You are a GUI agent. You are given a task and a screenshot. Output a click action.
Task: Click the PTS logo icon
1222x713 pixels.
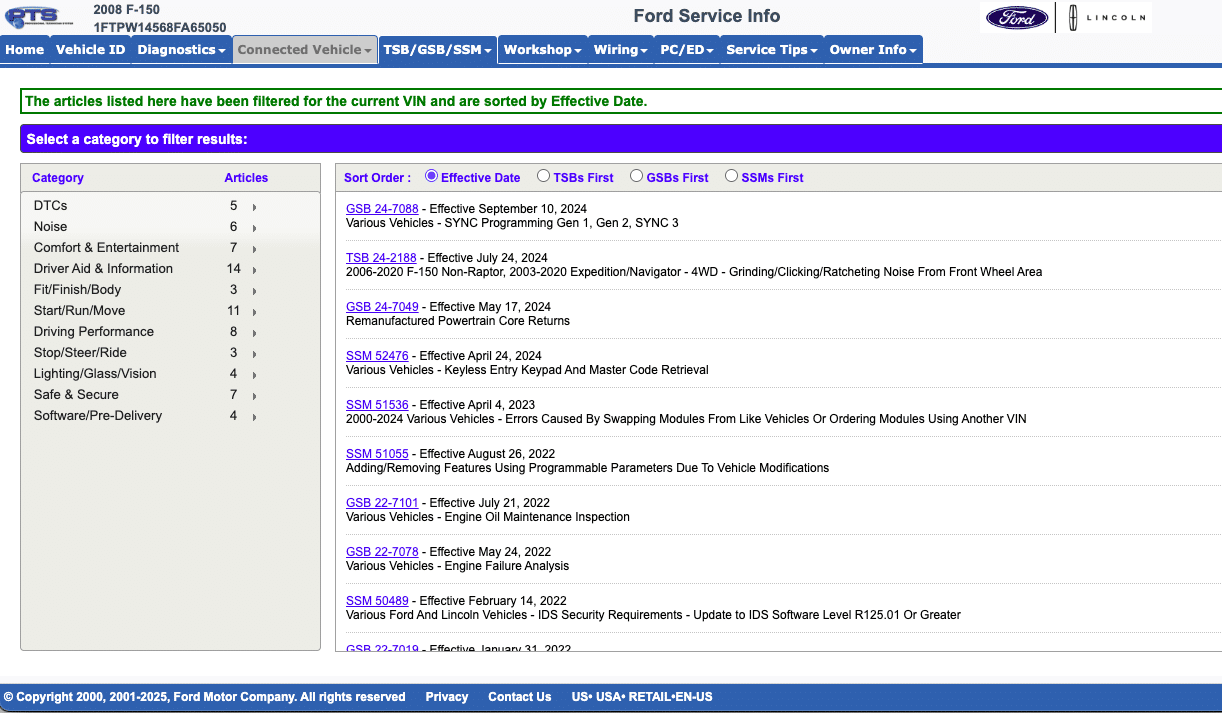tap(32, 17)
